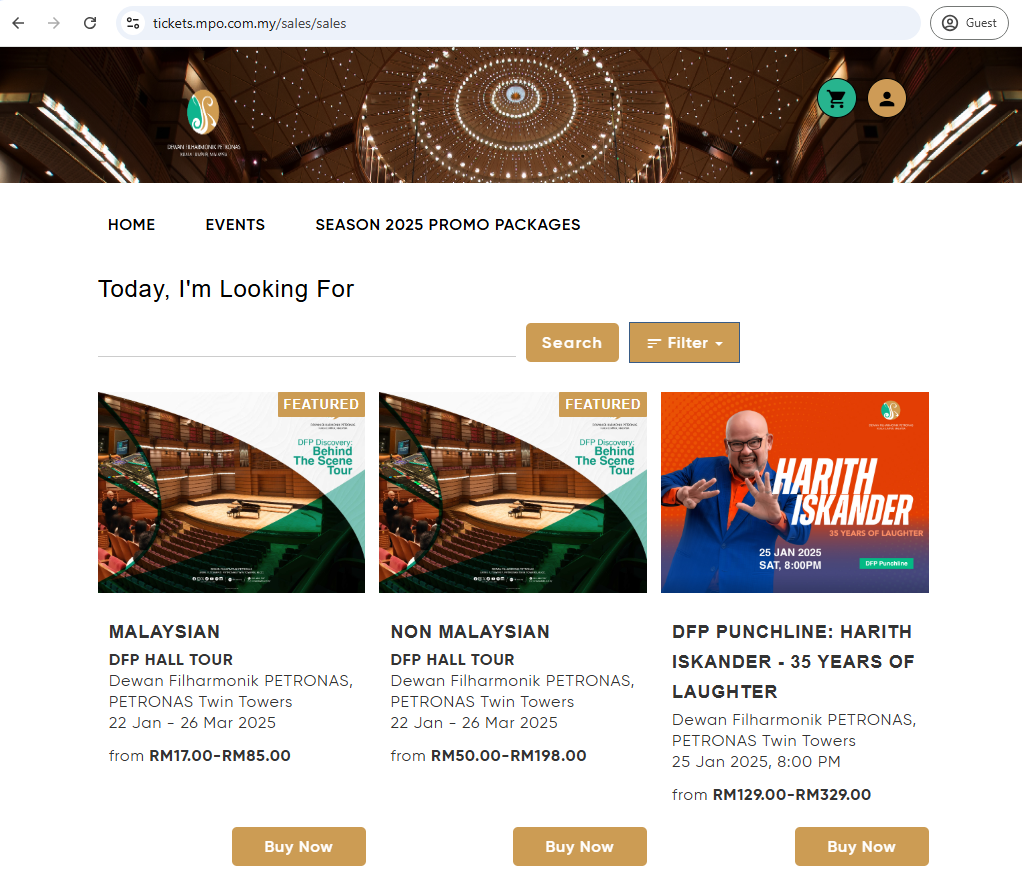Screen dimensions: 1022x872
Task: Open the MALAYSIAN event title link
Action: tap(164, 632)
